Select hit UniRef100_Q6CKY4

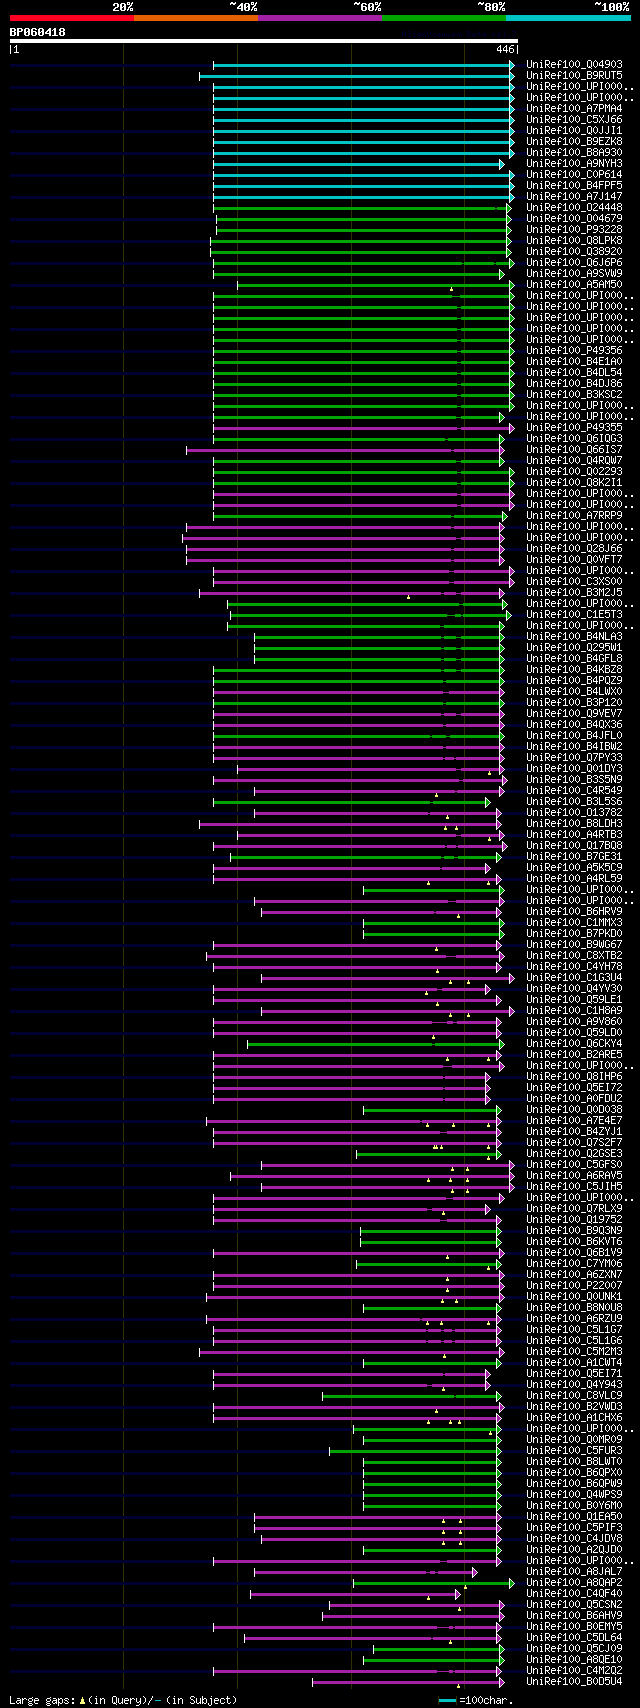click(574, 1044)
